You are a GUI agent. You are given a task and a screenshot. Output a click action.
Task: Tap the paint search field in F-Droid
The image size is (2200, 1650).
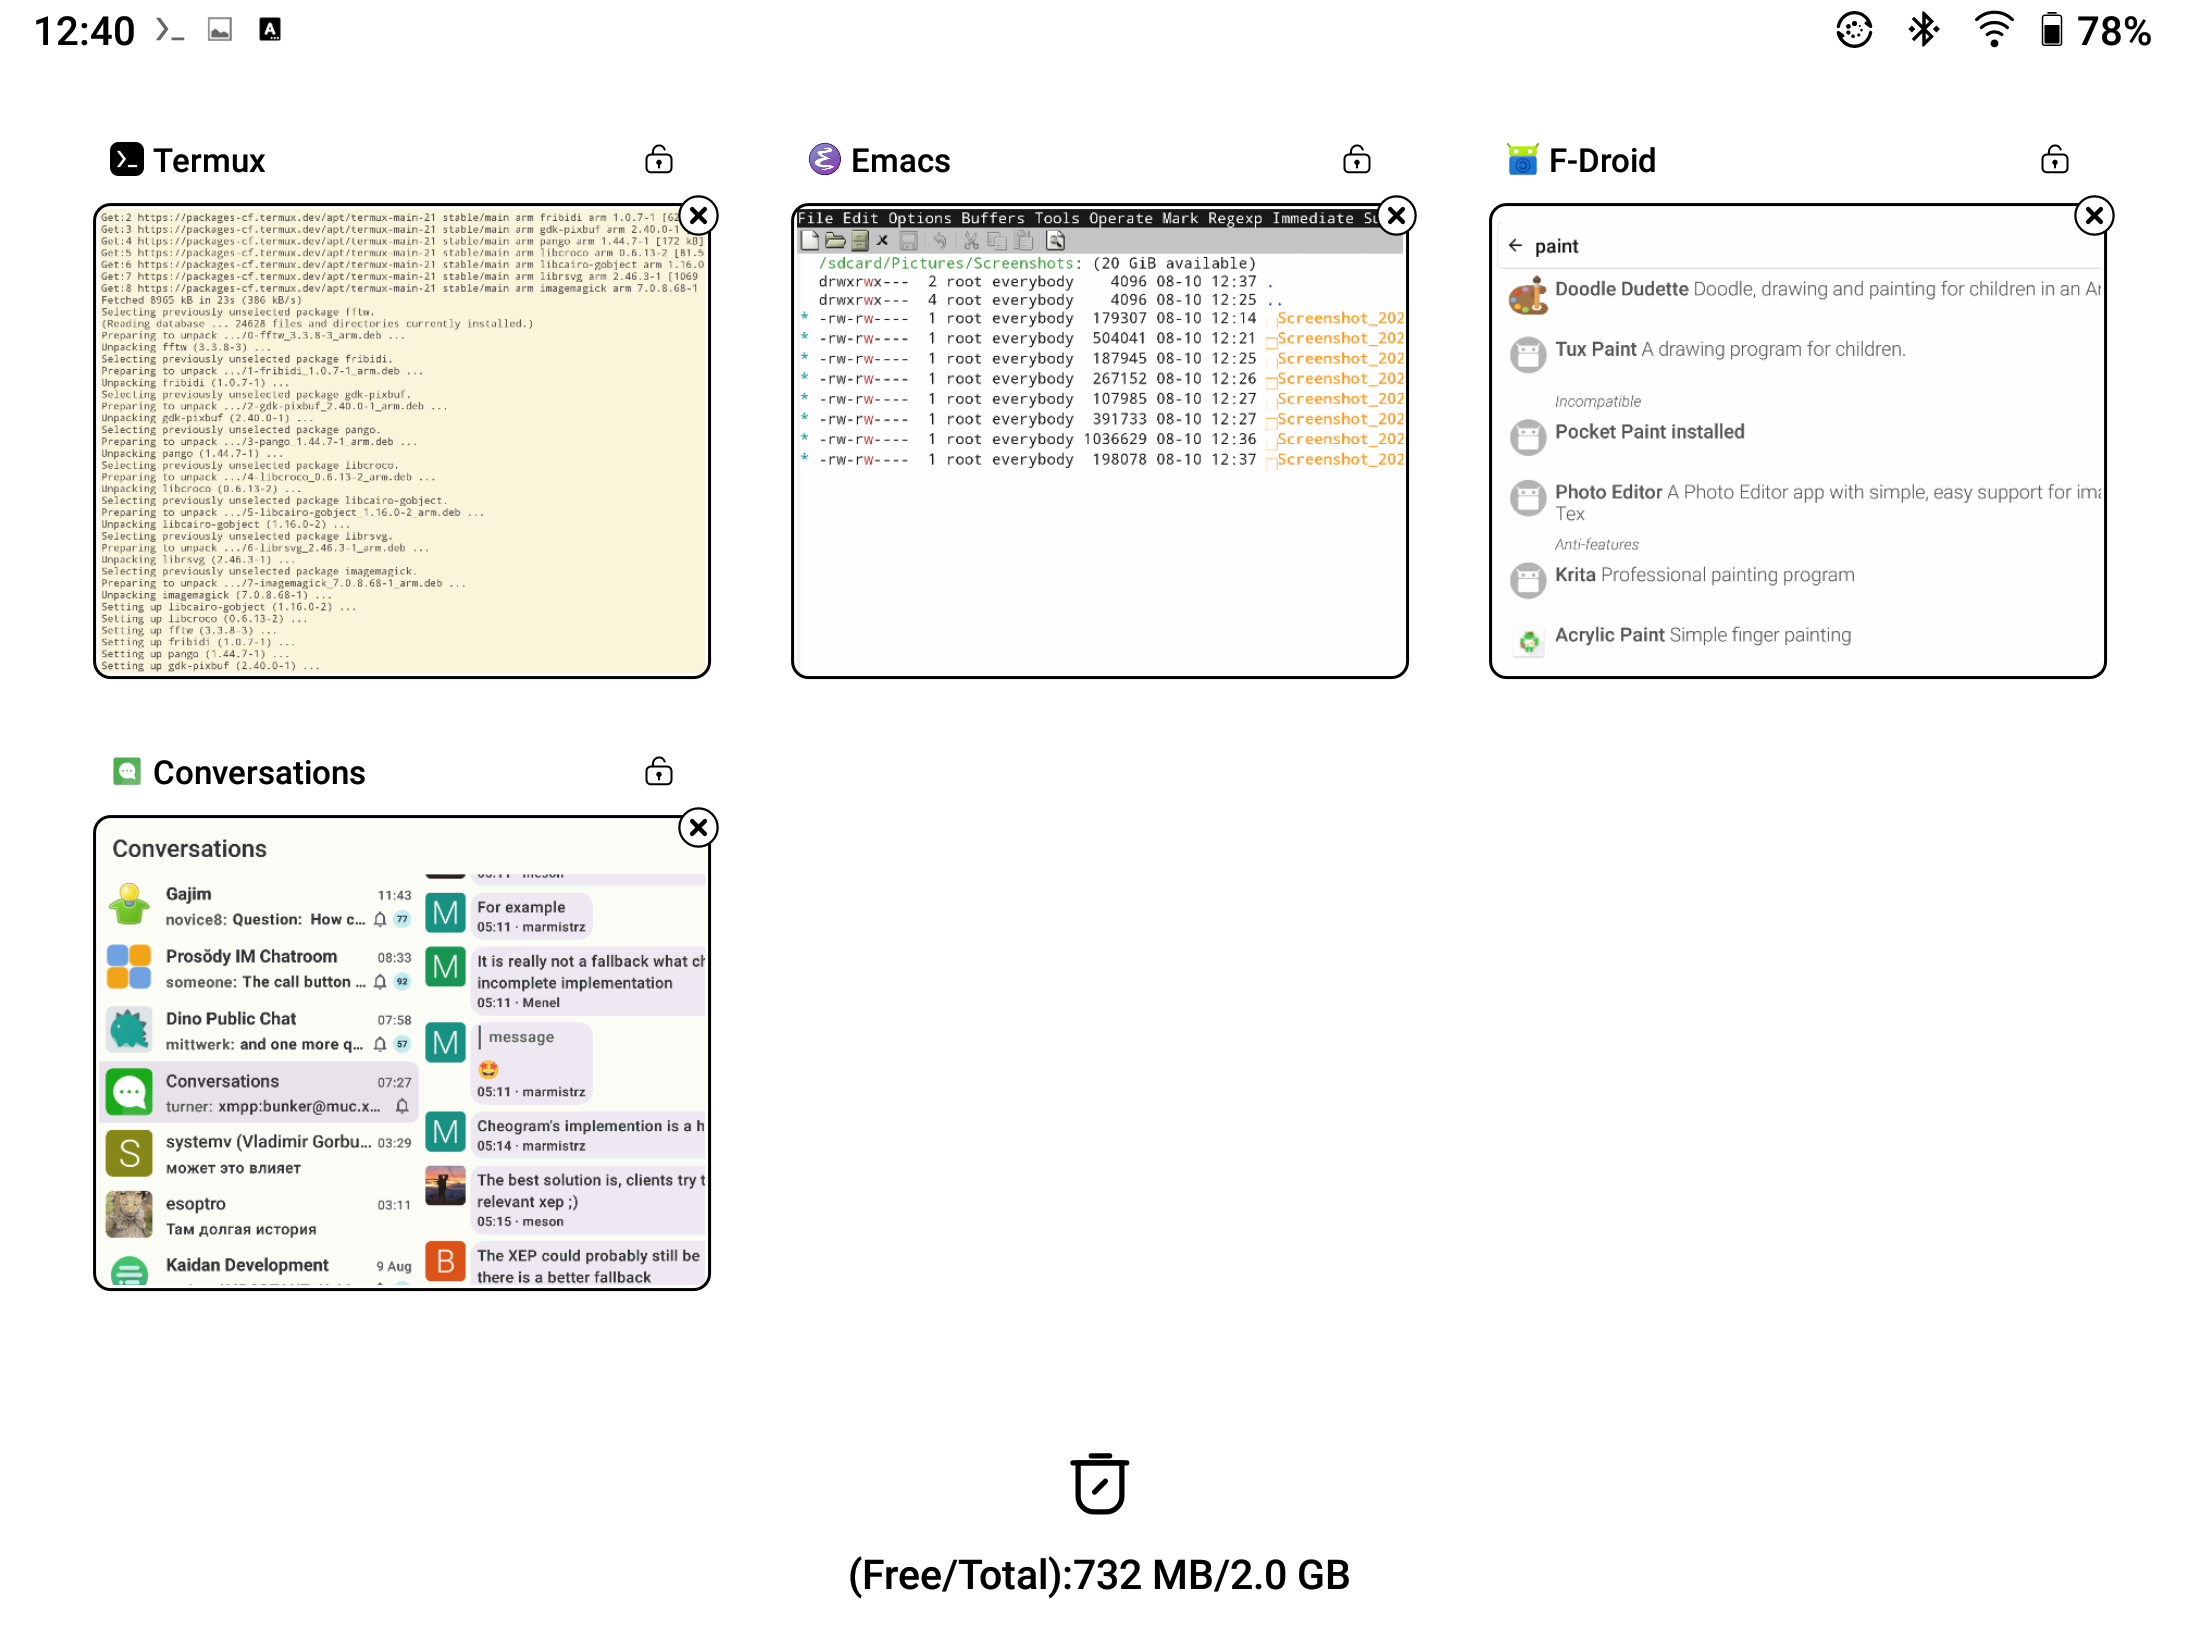1800,246
